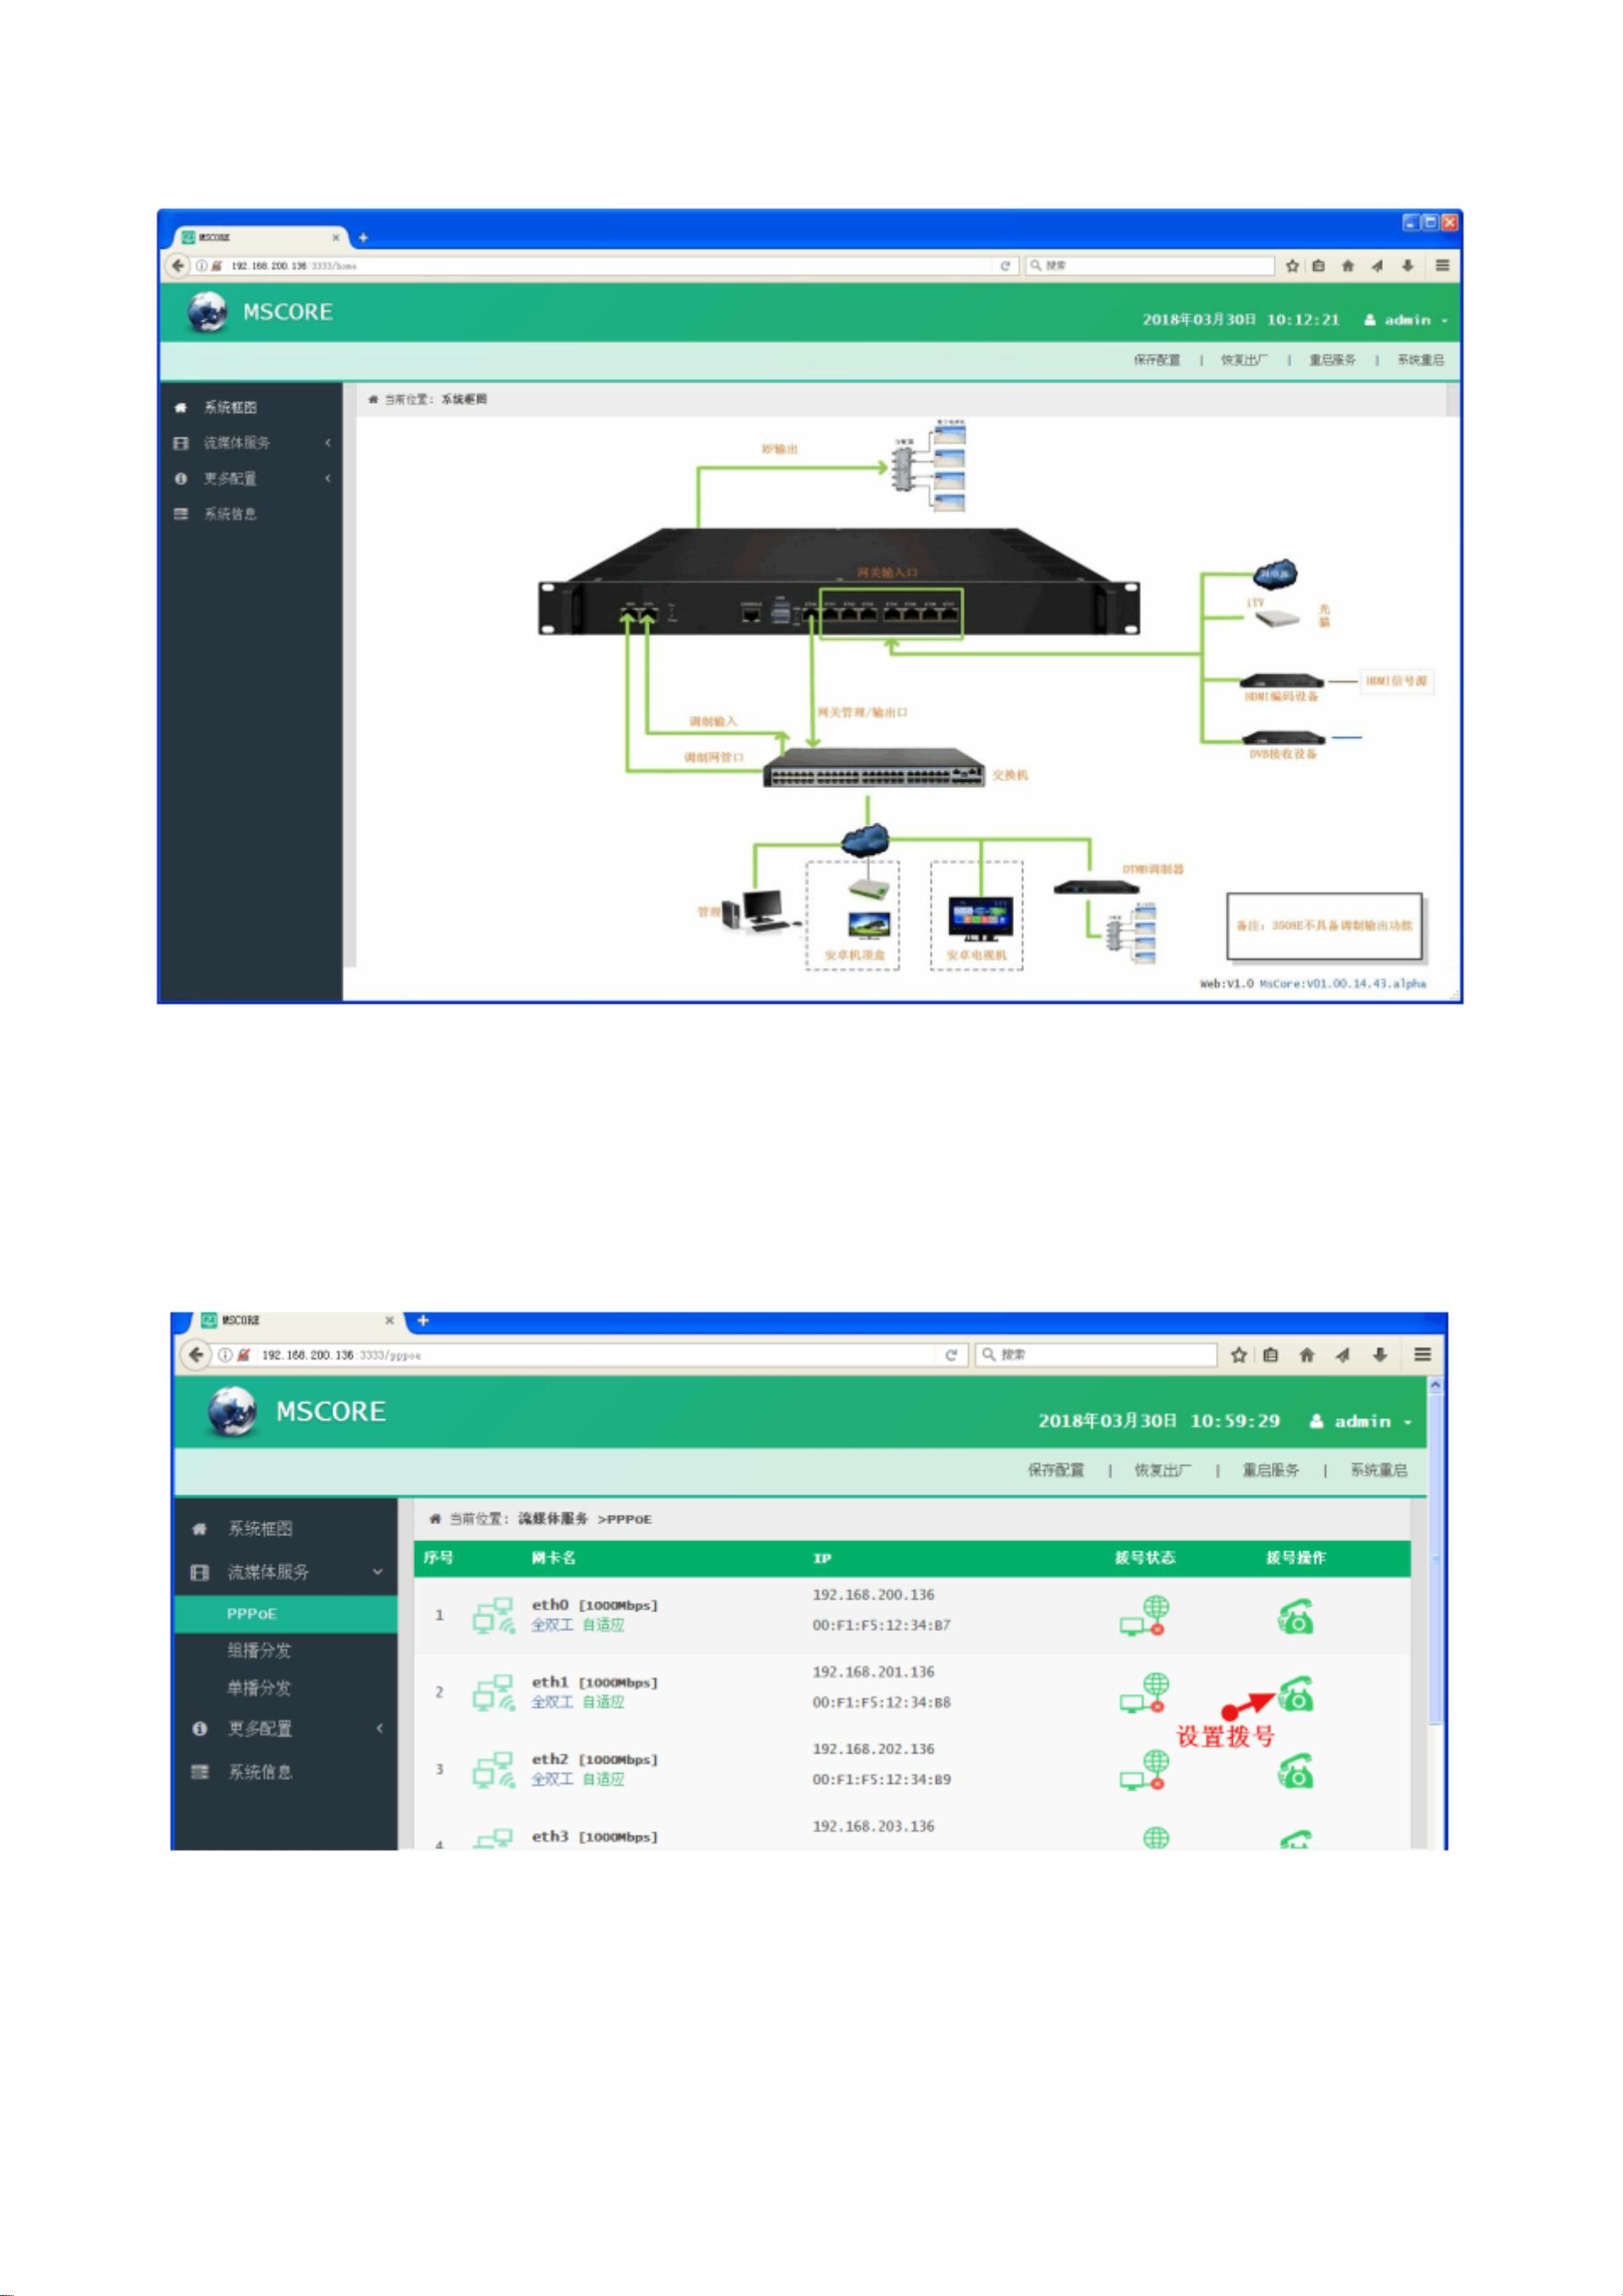Screen dimensions: 1623x2296
Task: Click phone dial icon for eth2 row
Action: [x=1295, y=1770]
